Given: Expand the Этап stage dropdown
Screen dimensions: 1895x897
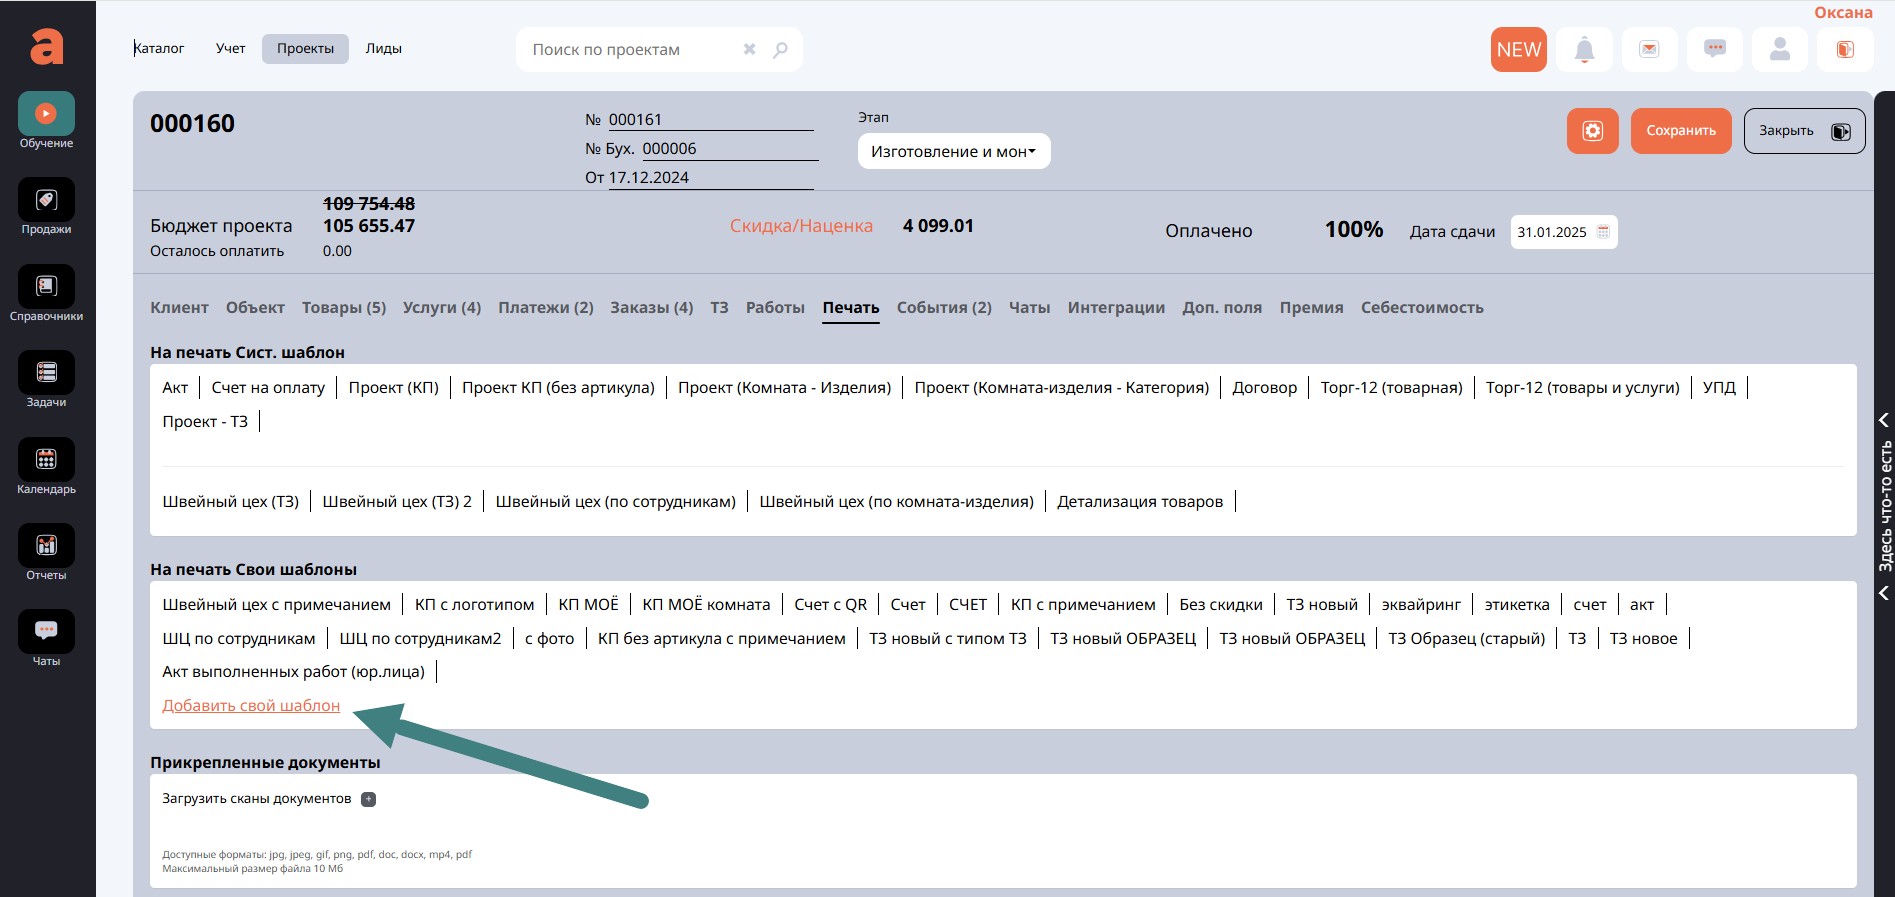Looking at the screenshot, I should click(953, 152).
